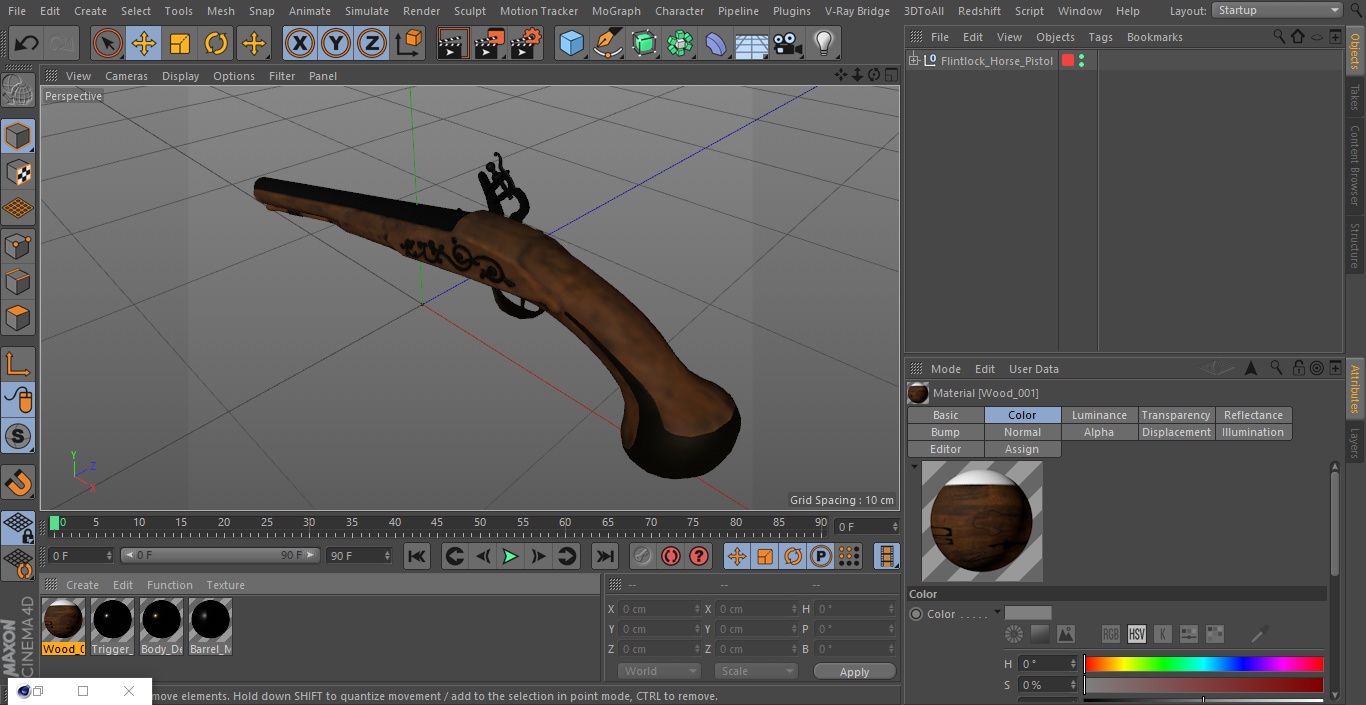Open the World coordinate dropdown

pos(659,671)
